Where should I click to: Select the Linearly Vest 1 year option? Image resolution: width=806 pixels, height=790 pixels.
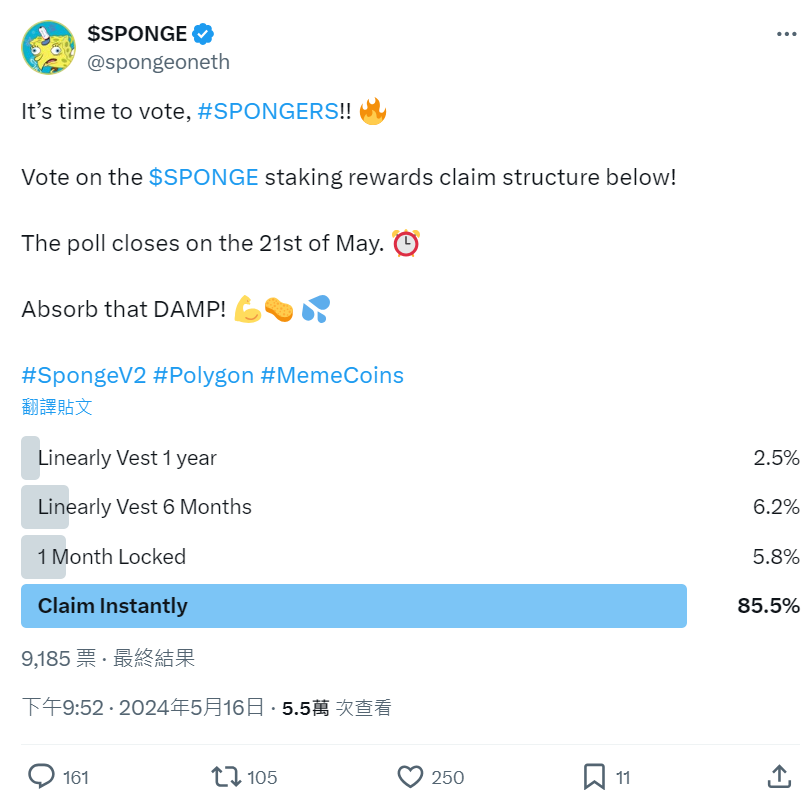(127, 458)
